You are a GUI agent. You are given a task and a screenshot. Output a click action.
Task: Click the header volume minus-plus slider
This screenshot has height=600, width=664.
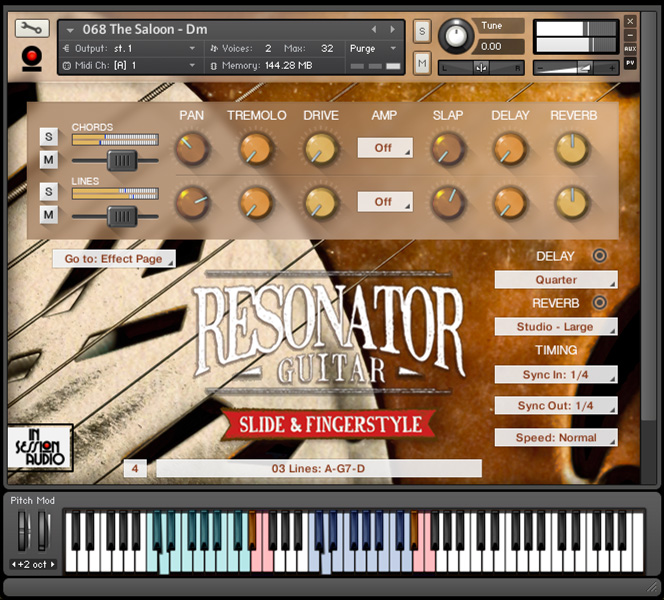[x=576, y=68]
